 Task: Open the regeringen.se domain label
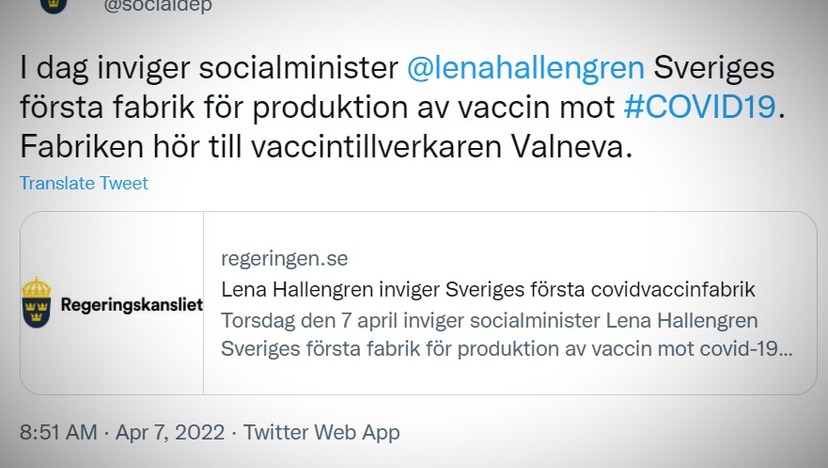(x=284, y=259)
